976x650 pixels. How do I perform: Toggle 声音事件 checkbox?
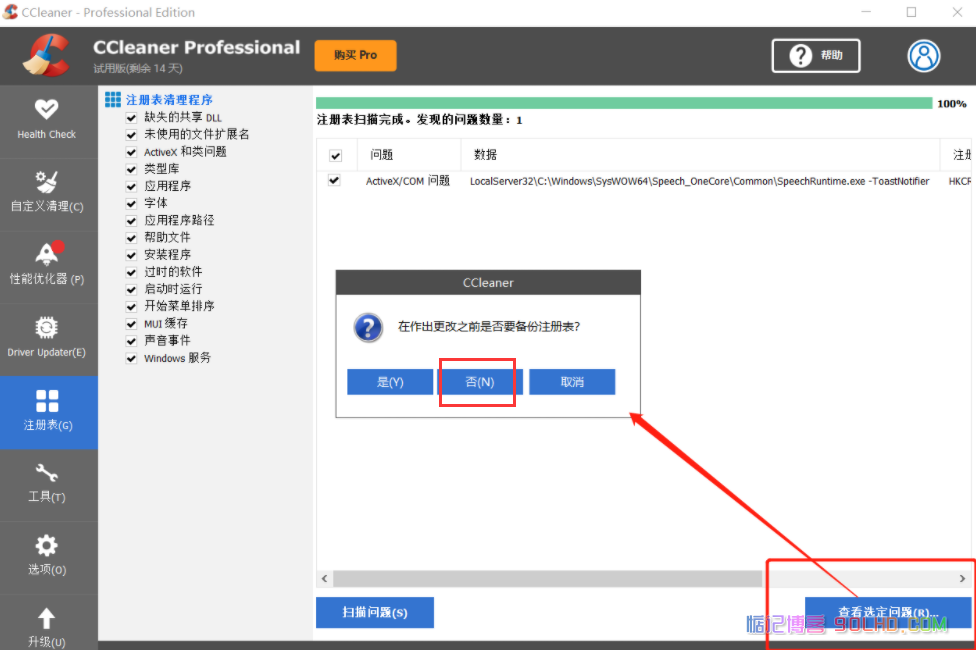pyautogui.click(x=131, y=341)
